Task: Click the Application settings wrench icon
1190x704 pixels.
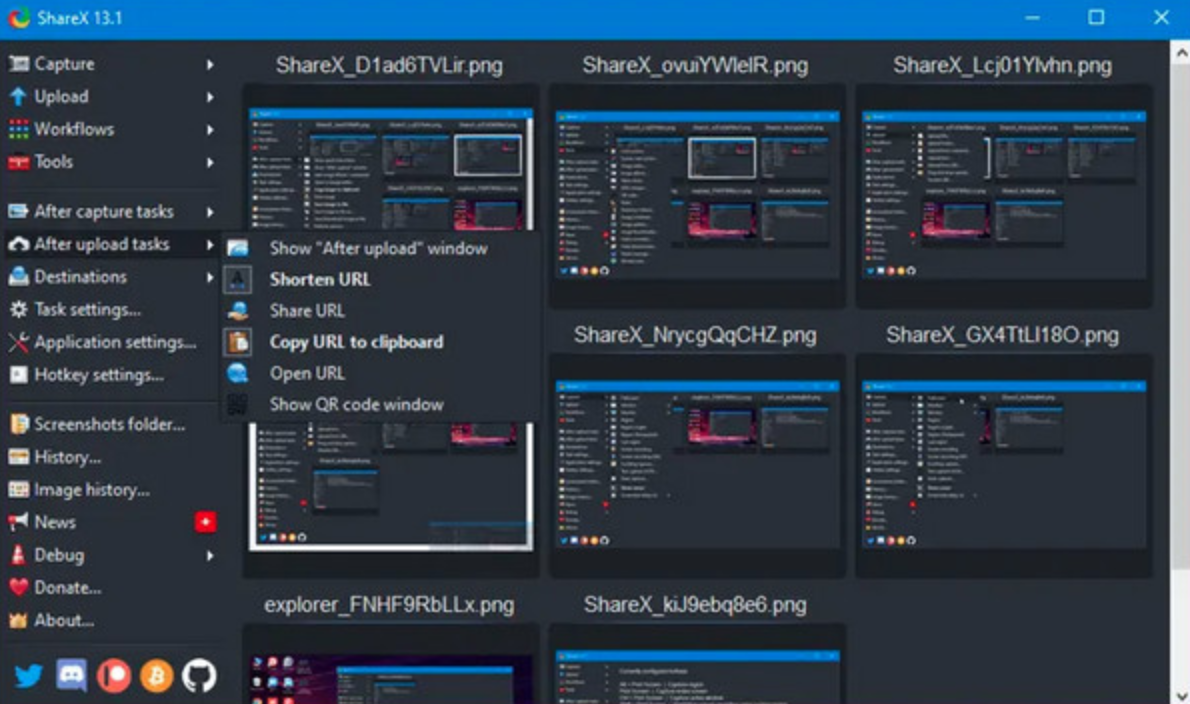Action: tap(18, 342)
